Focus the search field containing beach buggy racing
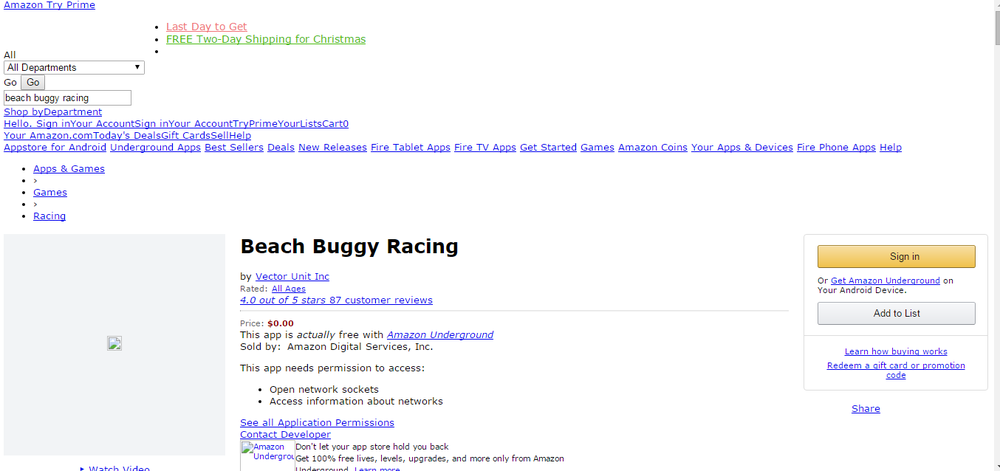Viewport: 1000px width, 471px height. [68, 98]
